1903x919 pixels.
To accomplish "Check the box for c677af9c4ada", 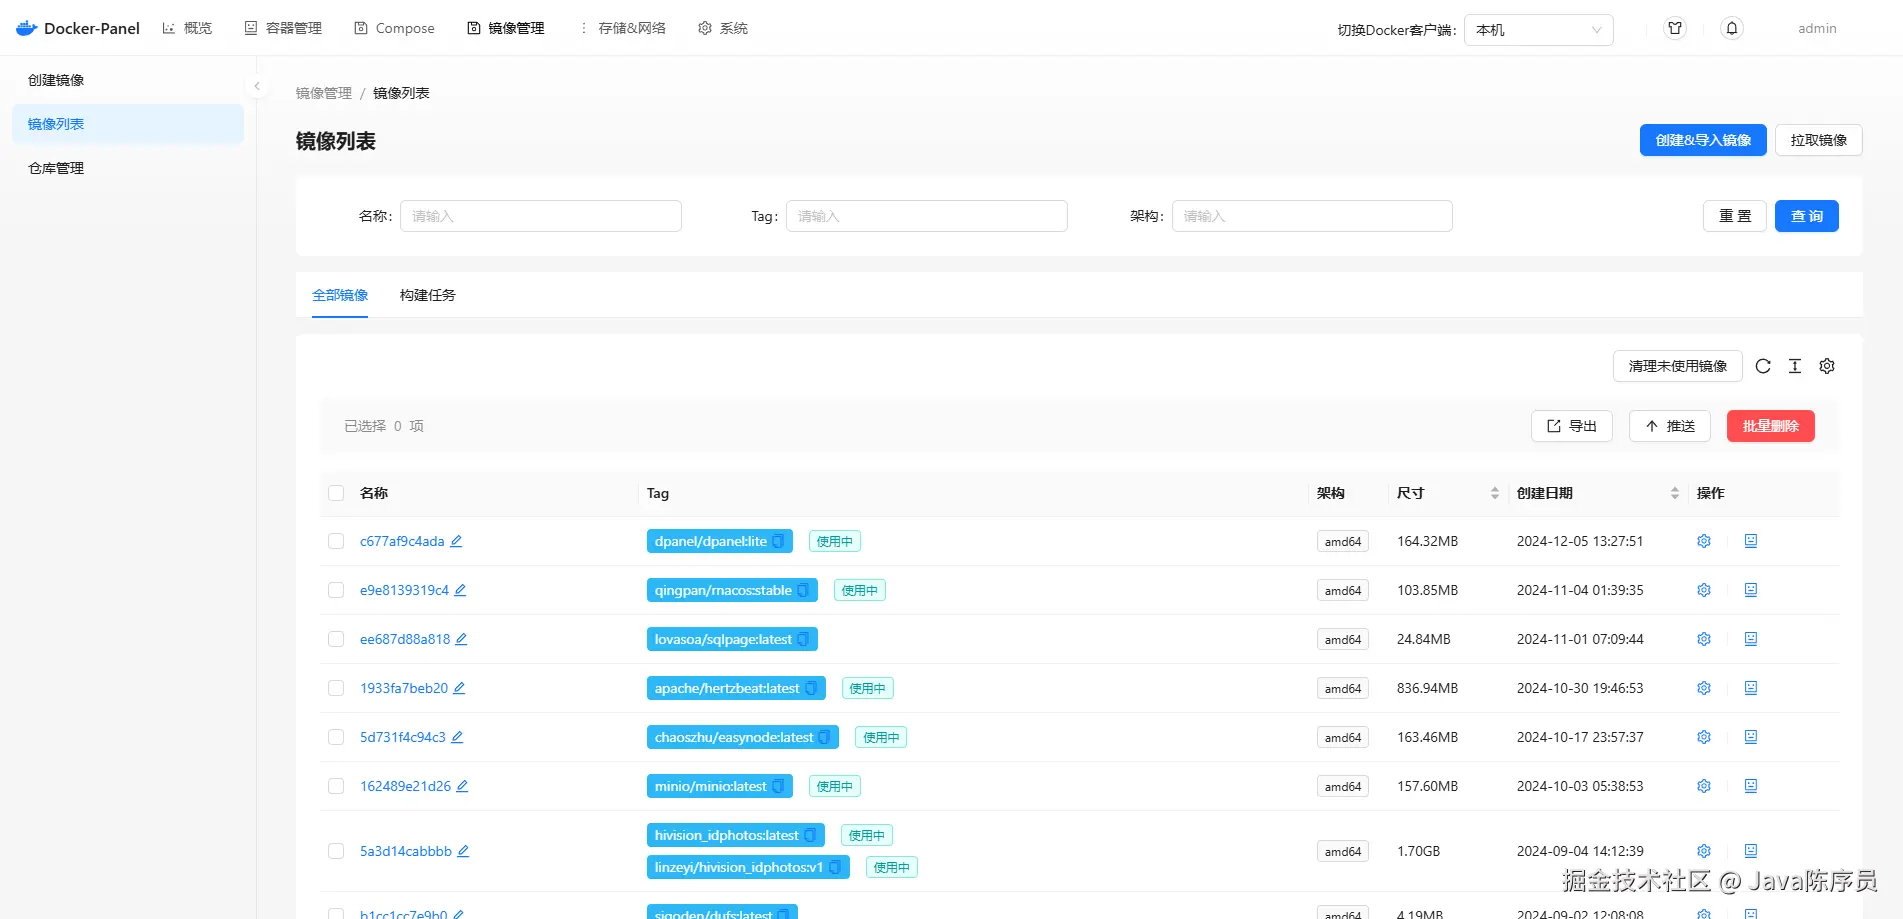I will (x=336, y=541).
